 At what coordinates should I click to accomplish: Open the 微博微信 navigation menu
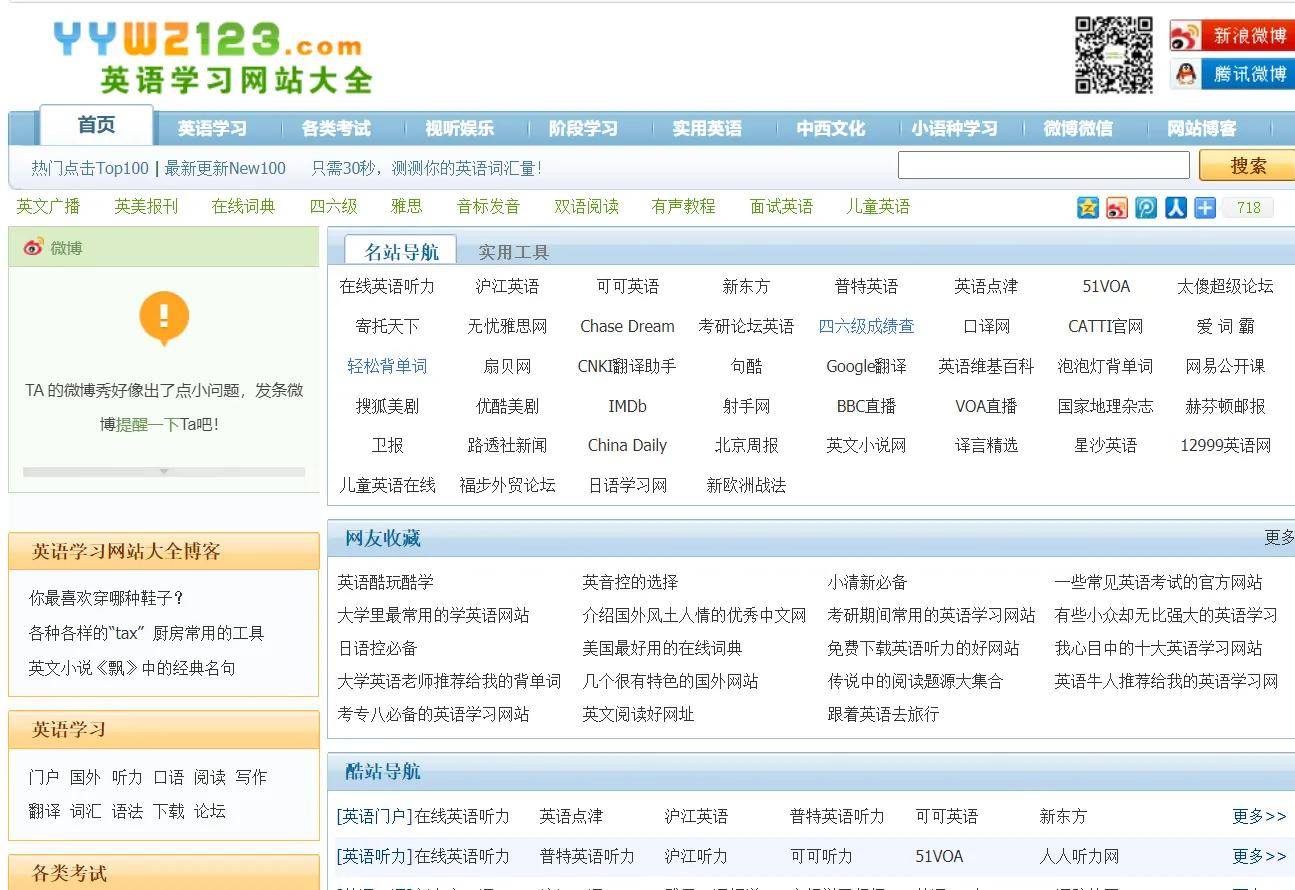[1078, 128]
